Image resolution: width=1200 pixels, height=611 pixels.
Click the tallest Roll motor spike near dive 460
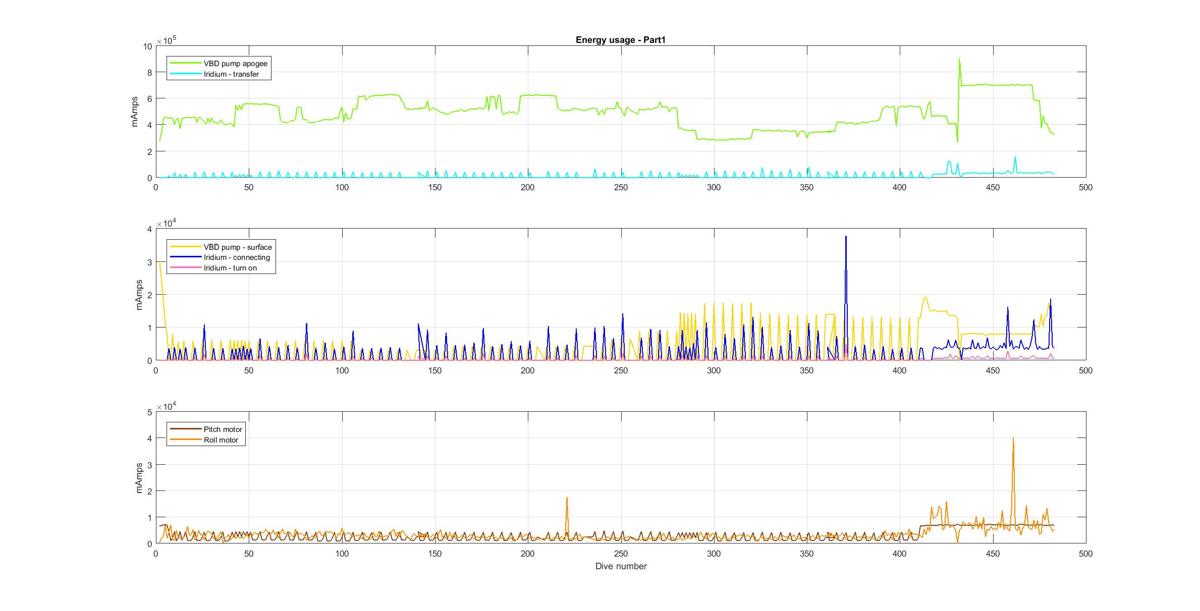tap(1013, 439)
